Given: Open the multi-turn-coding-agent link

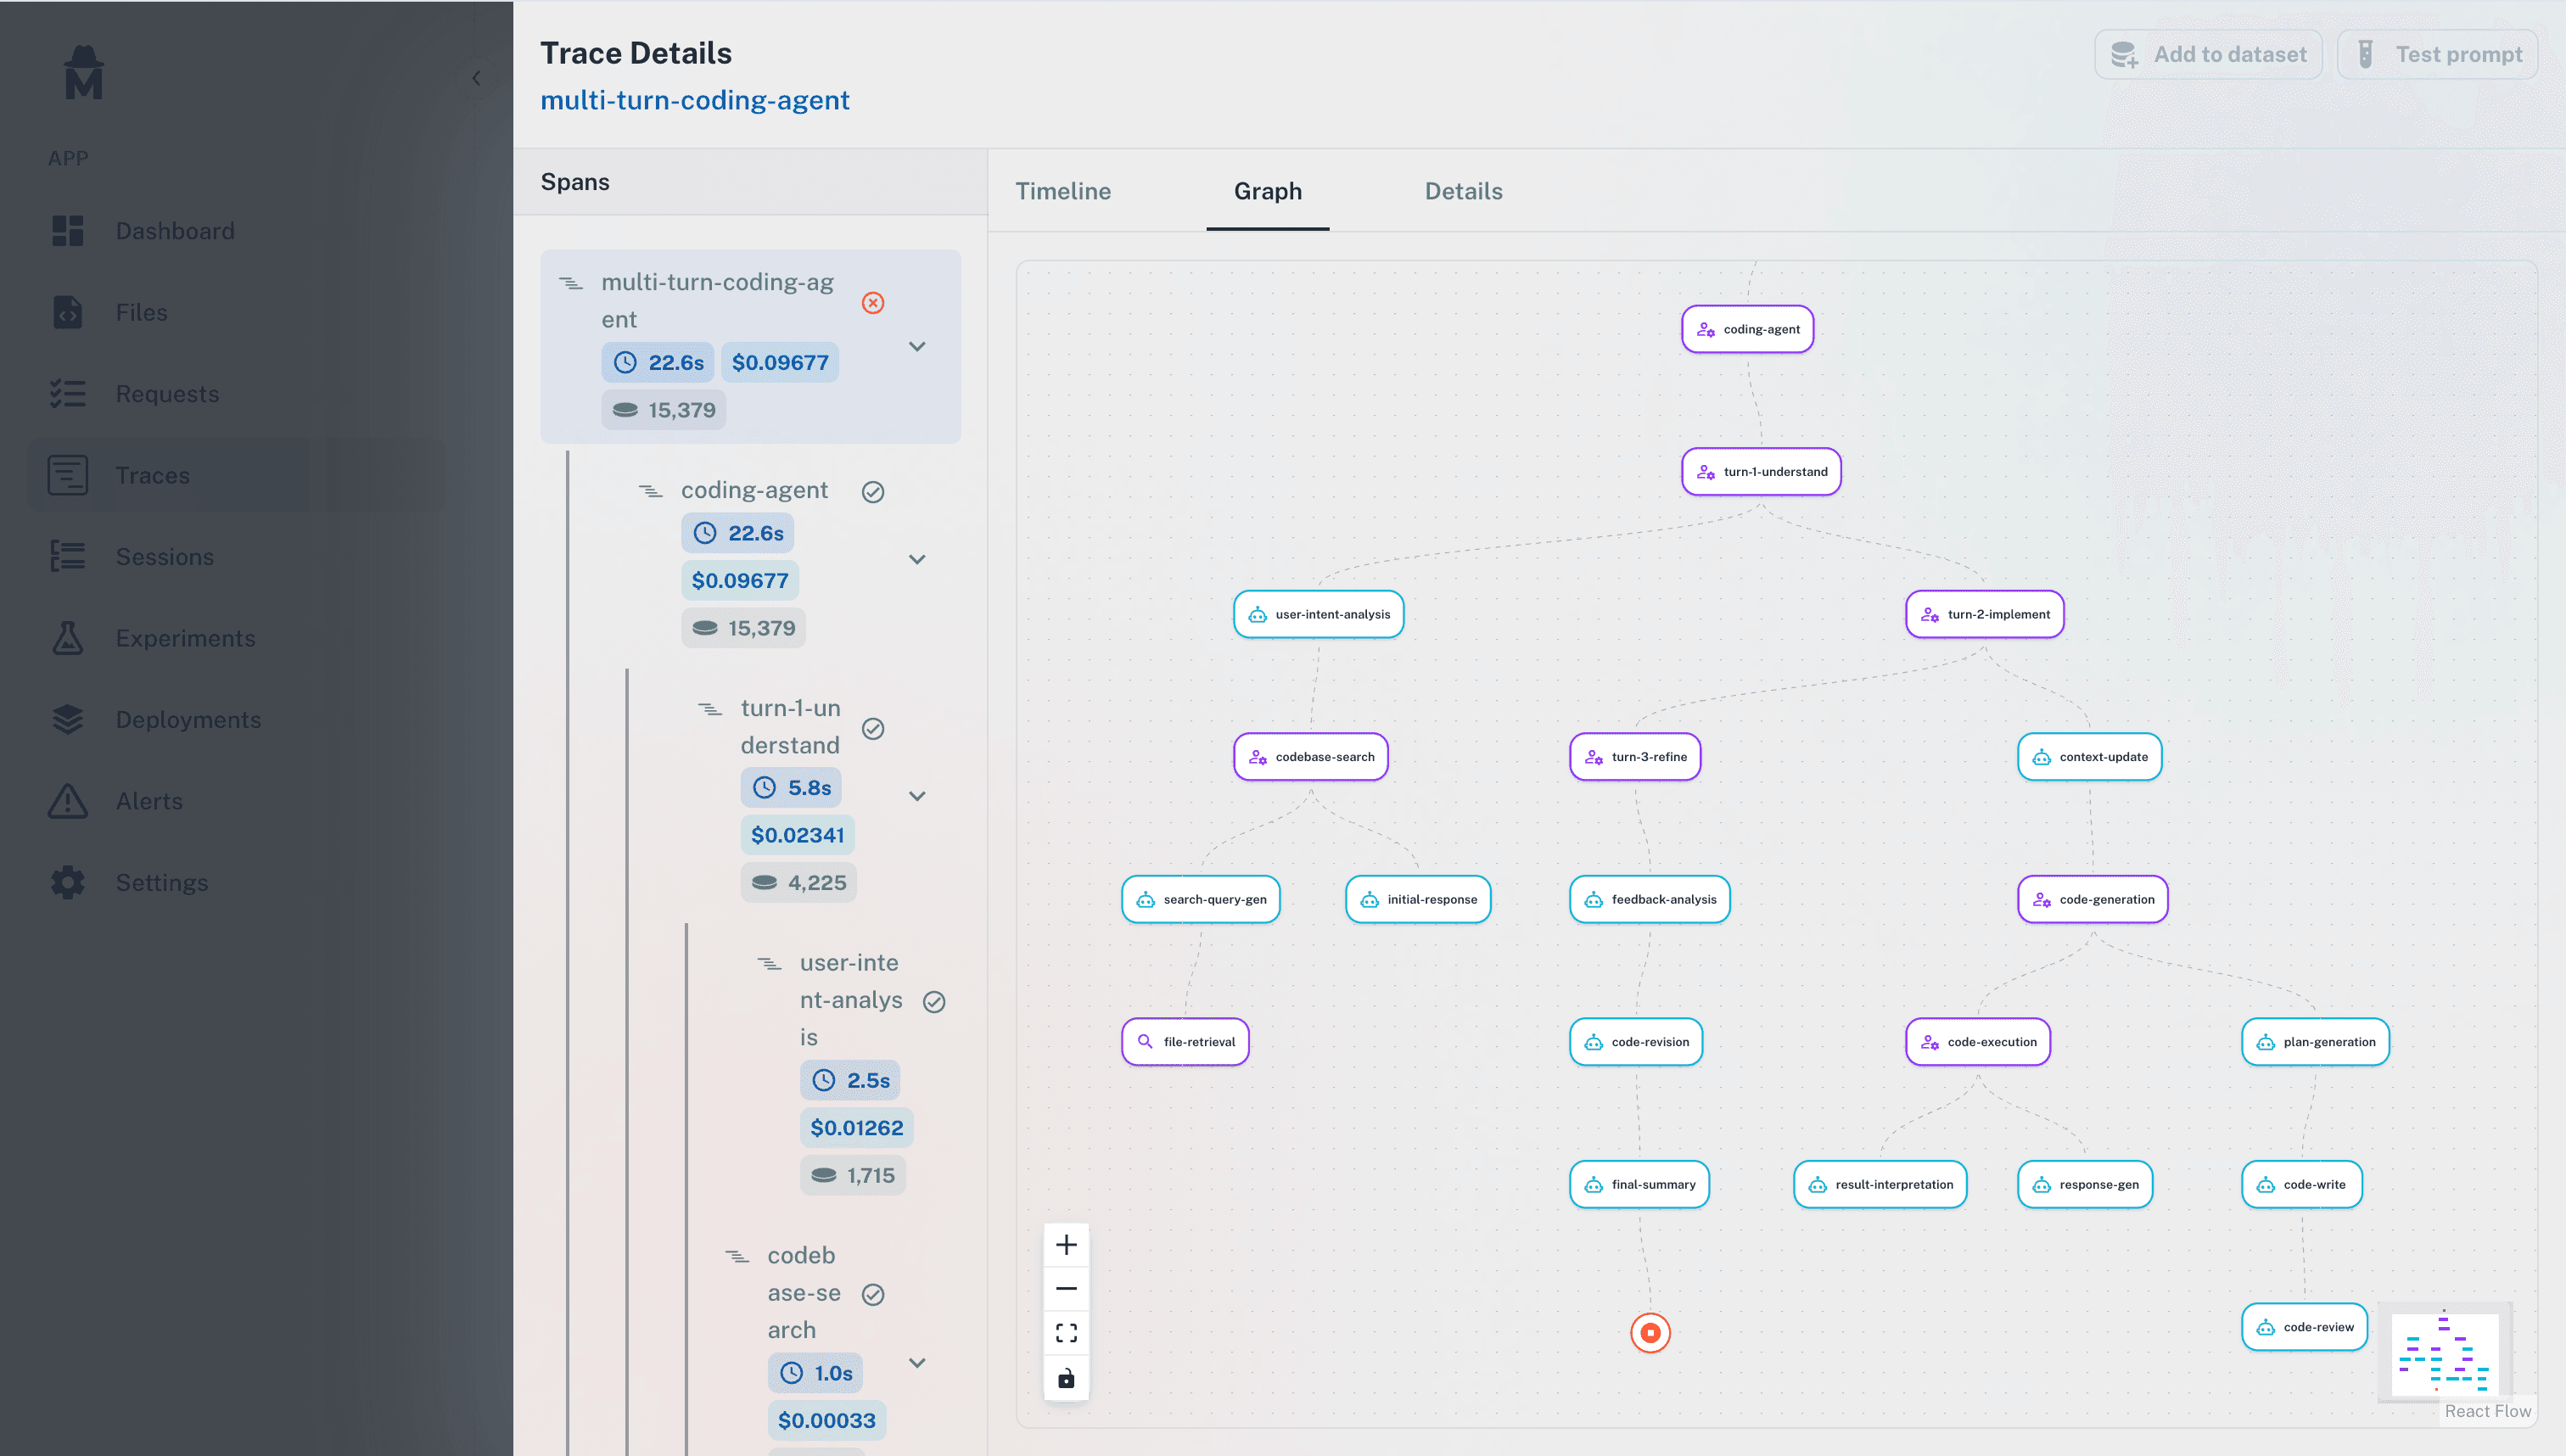Looking at the screenshot, I should pos(695,100).
